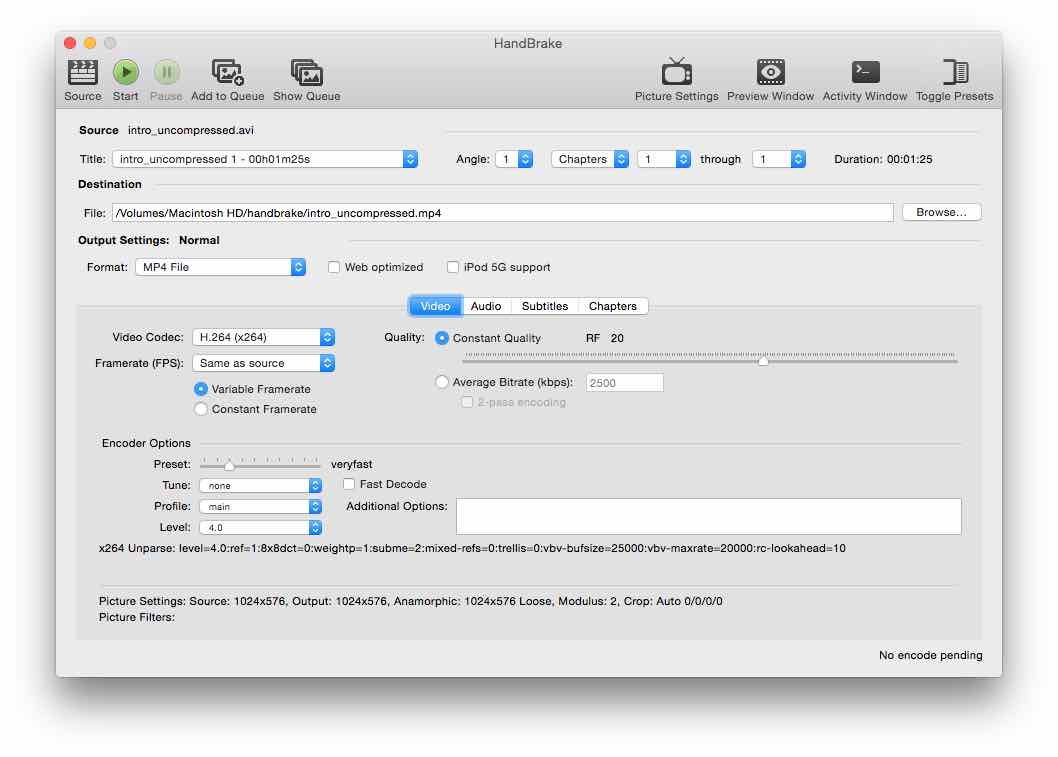Screen dimensions: 1058x757
Task: Check the iPod 5G support option
Action: click(x=453, y=268)
